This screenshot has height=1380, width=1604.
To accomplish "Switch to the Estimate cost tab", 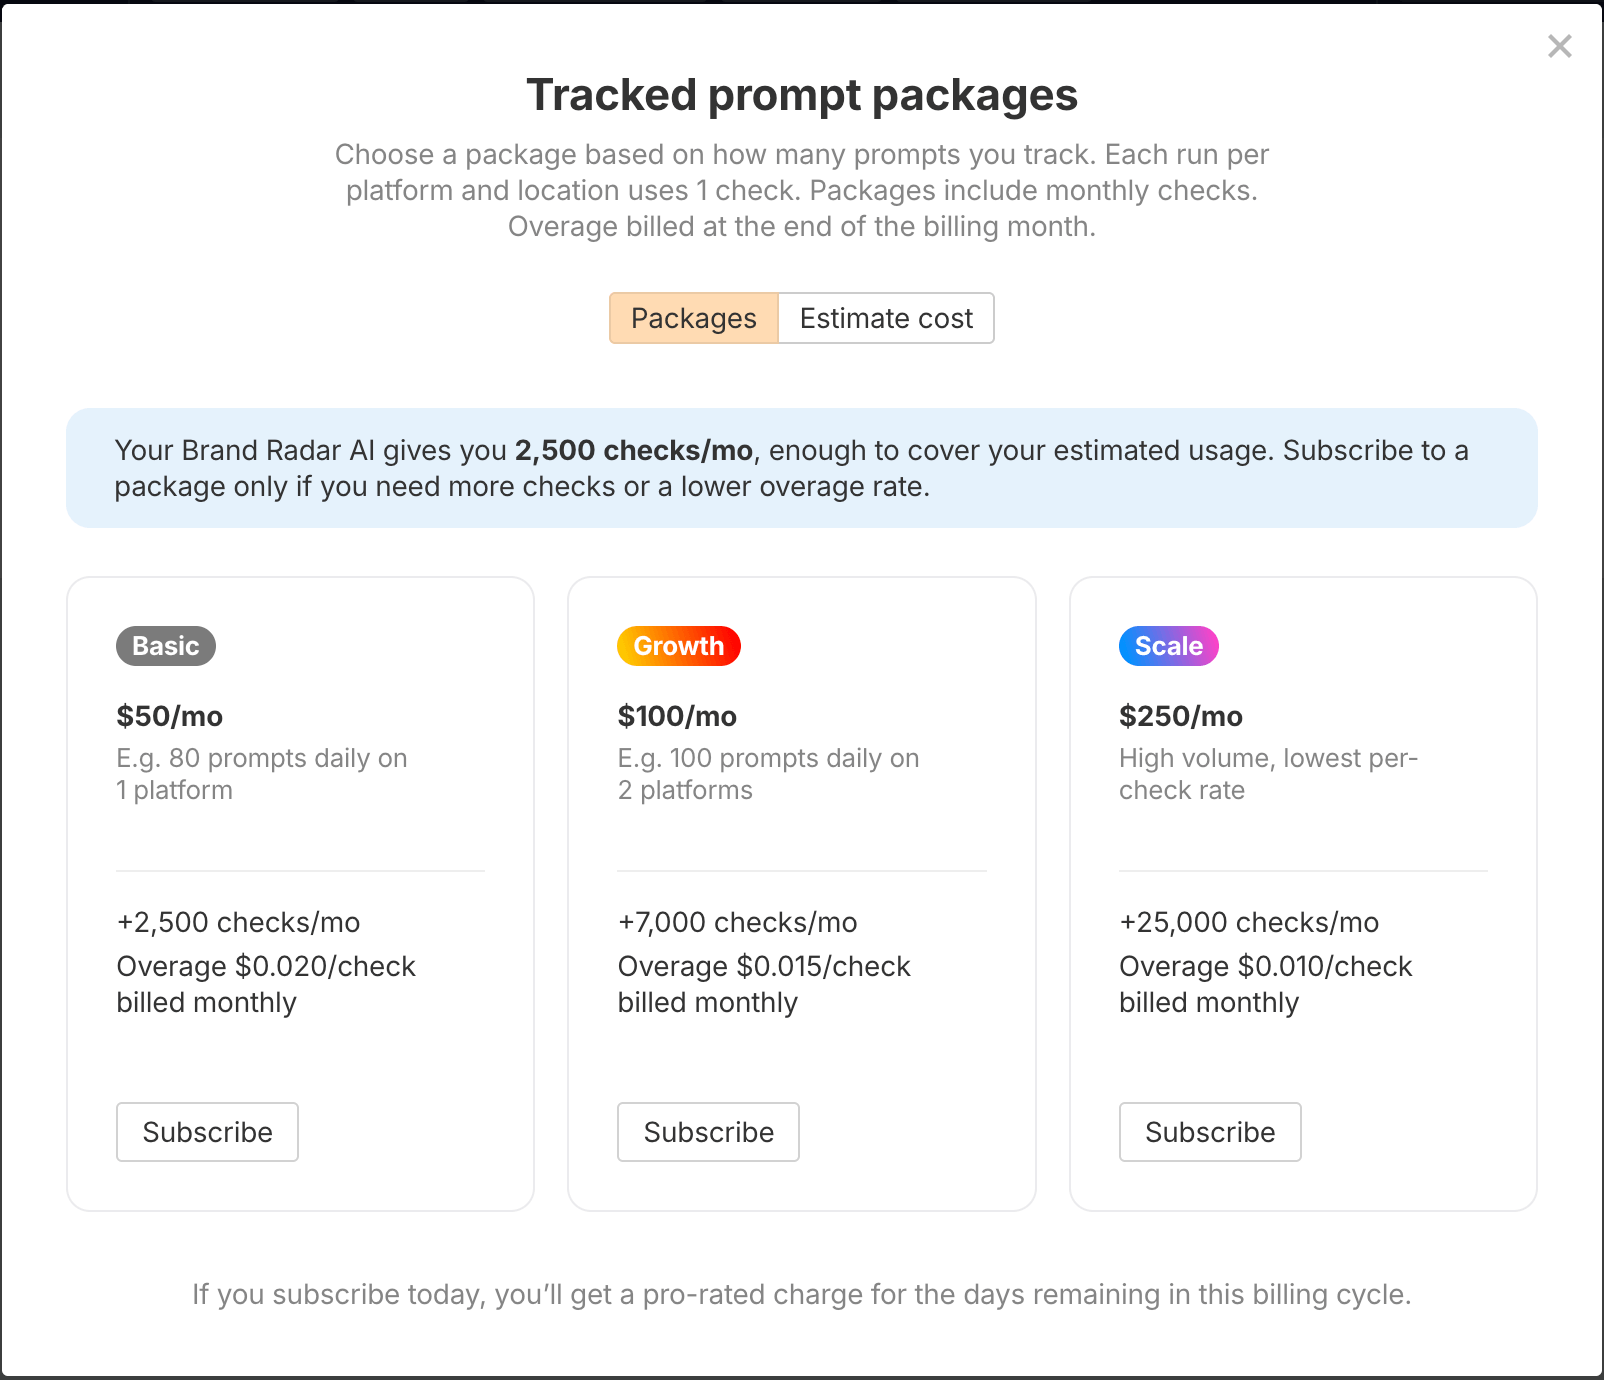I will click(x=885, y=318).
